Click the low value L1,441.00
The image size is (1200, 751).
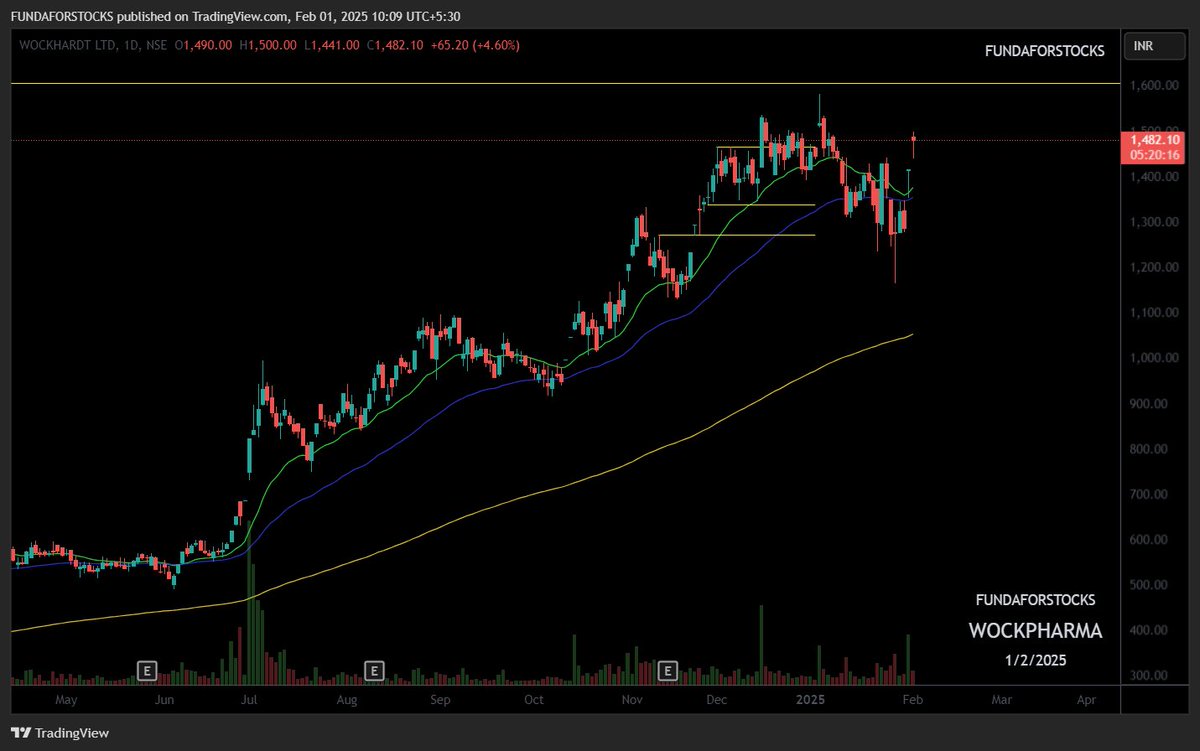333,45
